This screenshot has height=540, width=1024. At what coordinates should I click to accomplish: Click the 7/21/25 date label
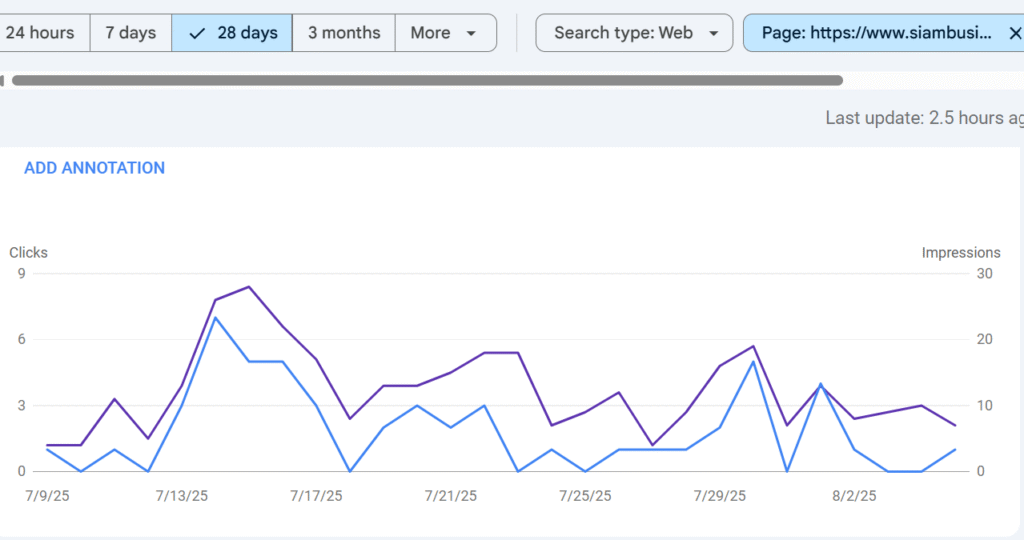[x=450, y=496]
